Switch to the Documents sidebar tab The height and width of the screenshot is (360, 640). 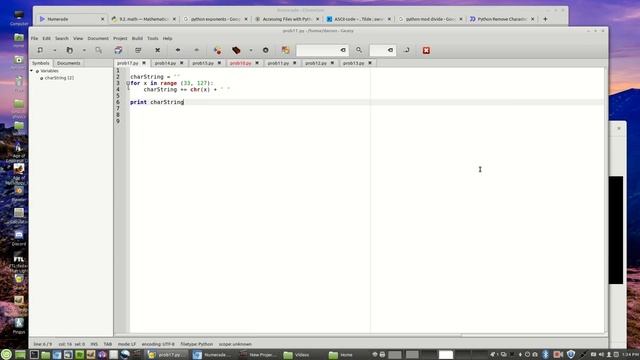coord(69,63)
